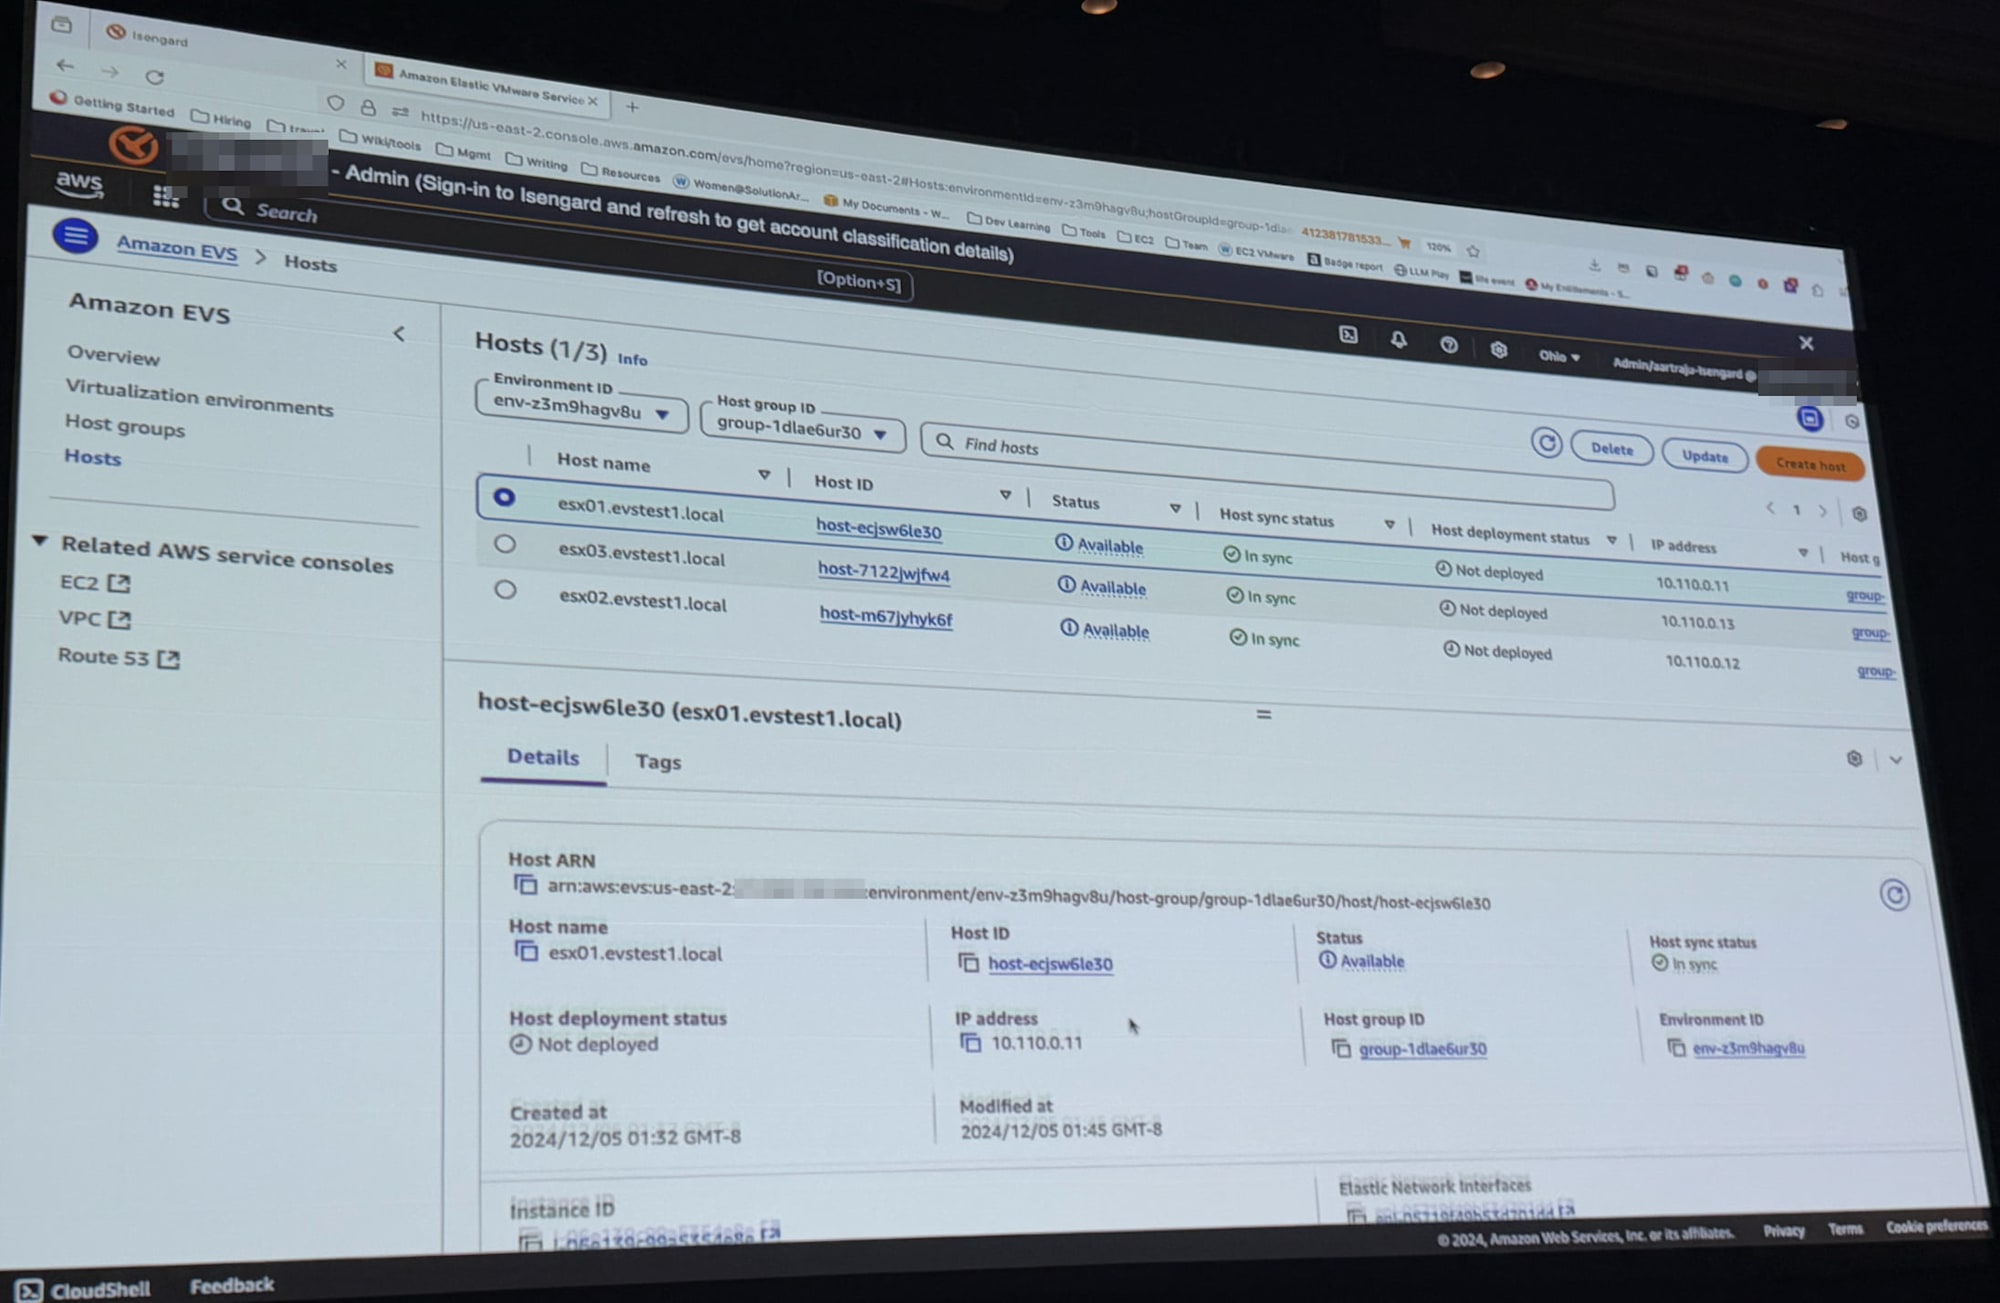
Task: Select the esx01.evstest1.local radio button
Action: click(x=504, y=496)
